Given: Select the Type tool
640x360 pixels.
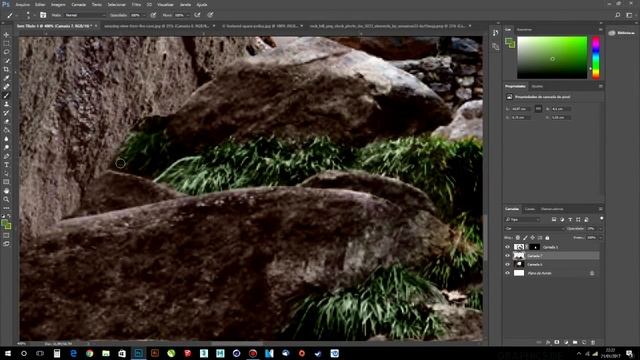Looking at the screenshot, I should (x=6, y=164).
